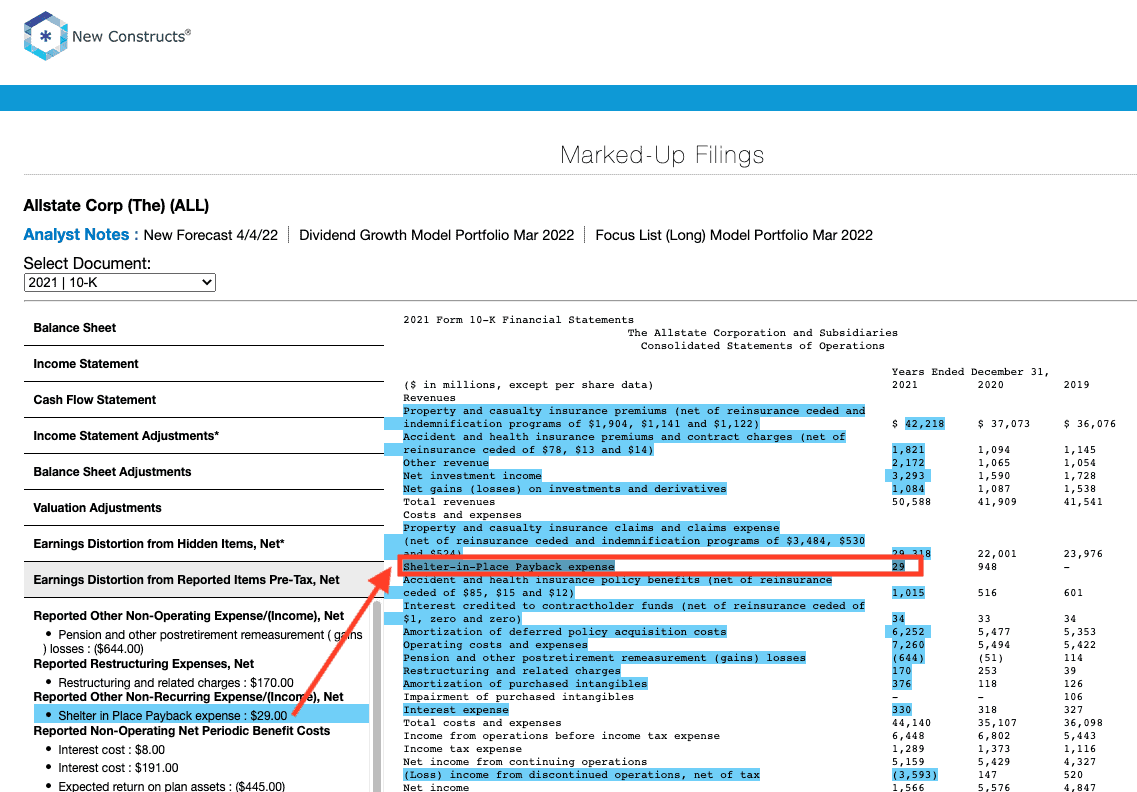Click highlighted Interest expense line
This screenshot has height=792, width=1137.
click(455, 710)
